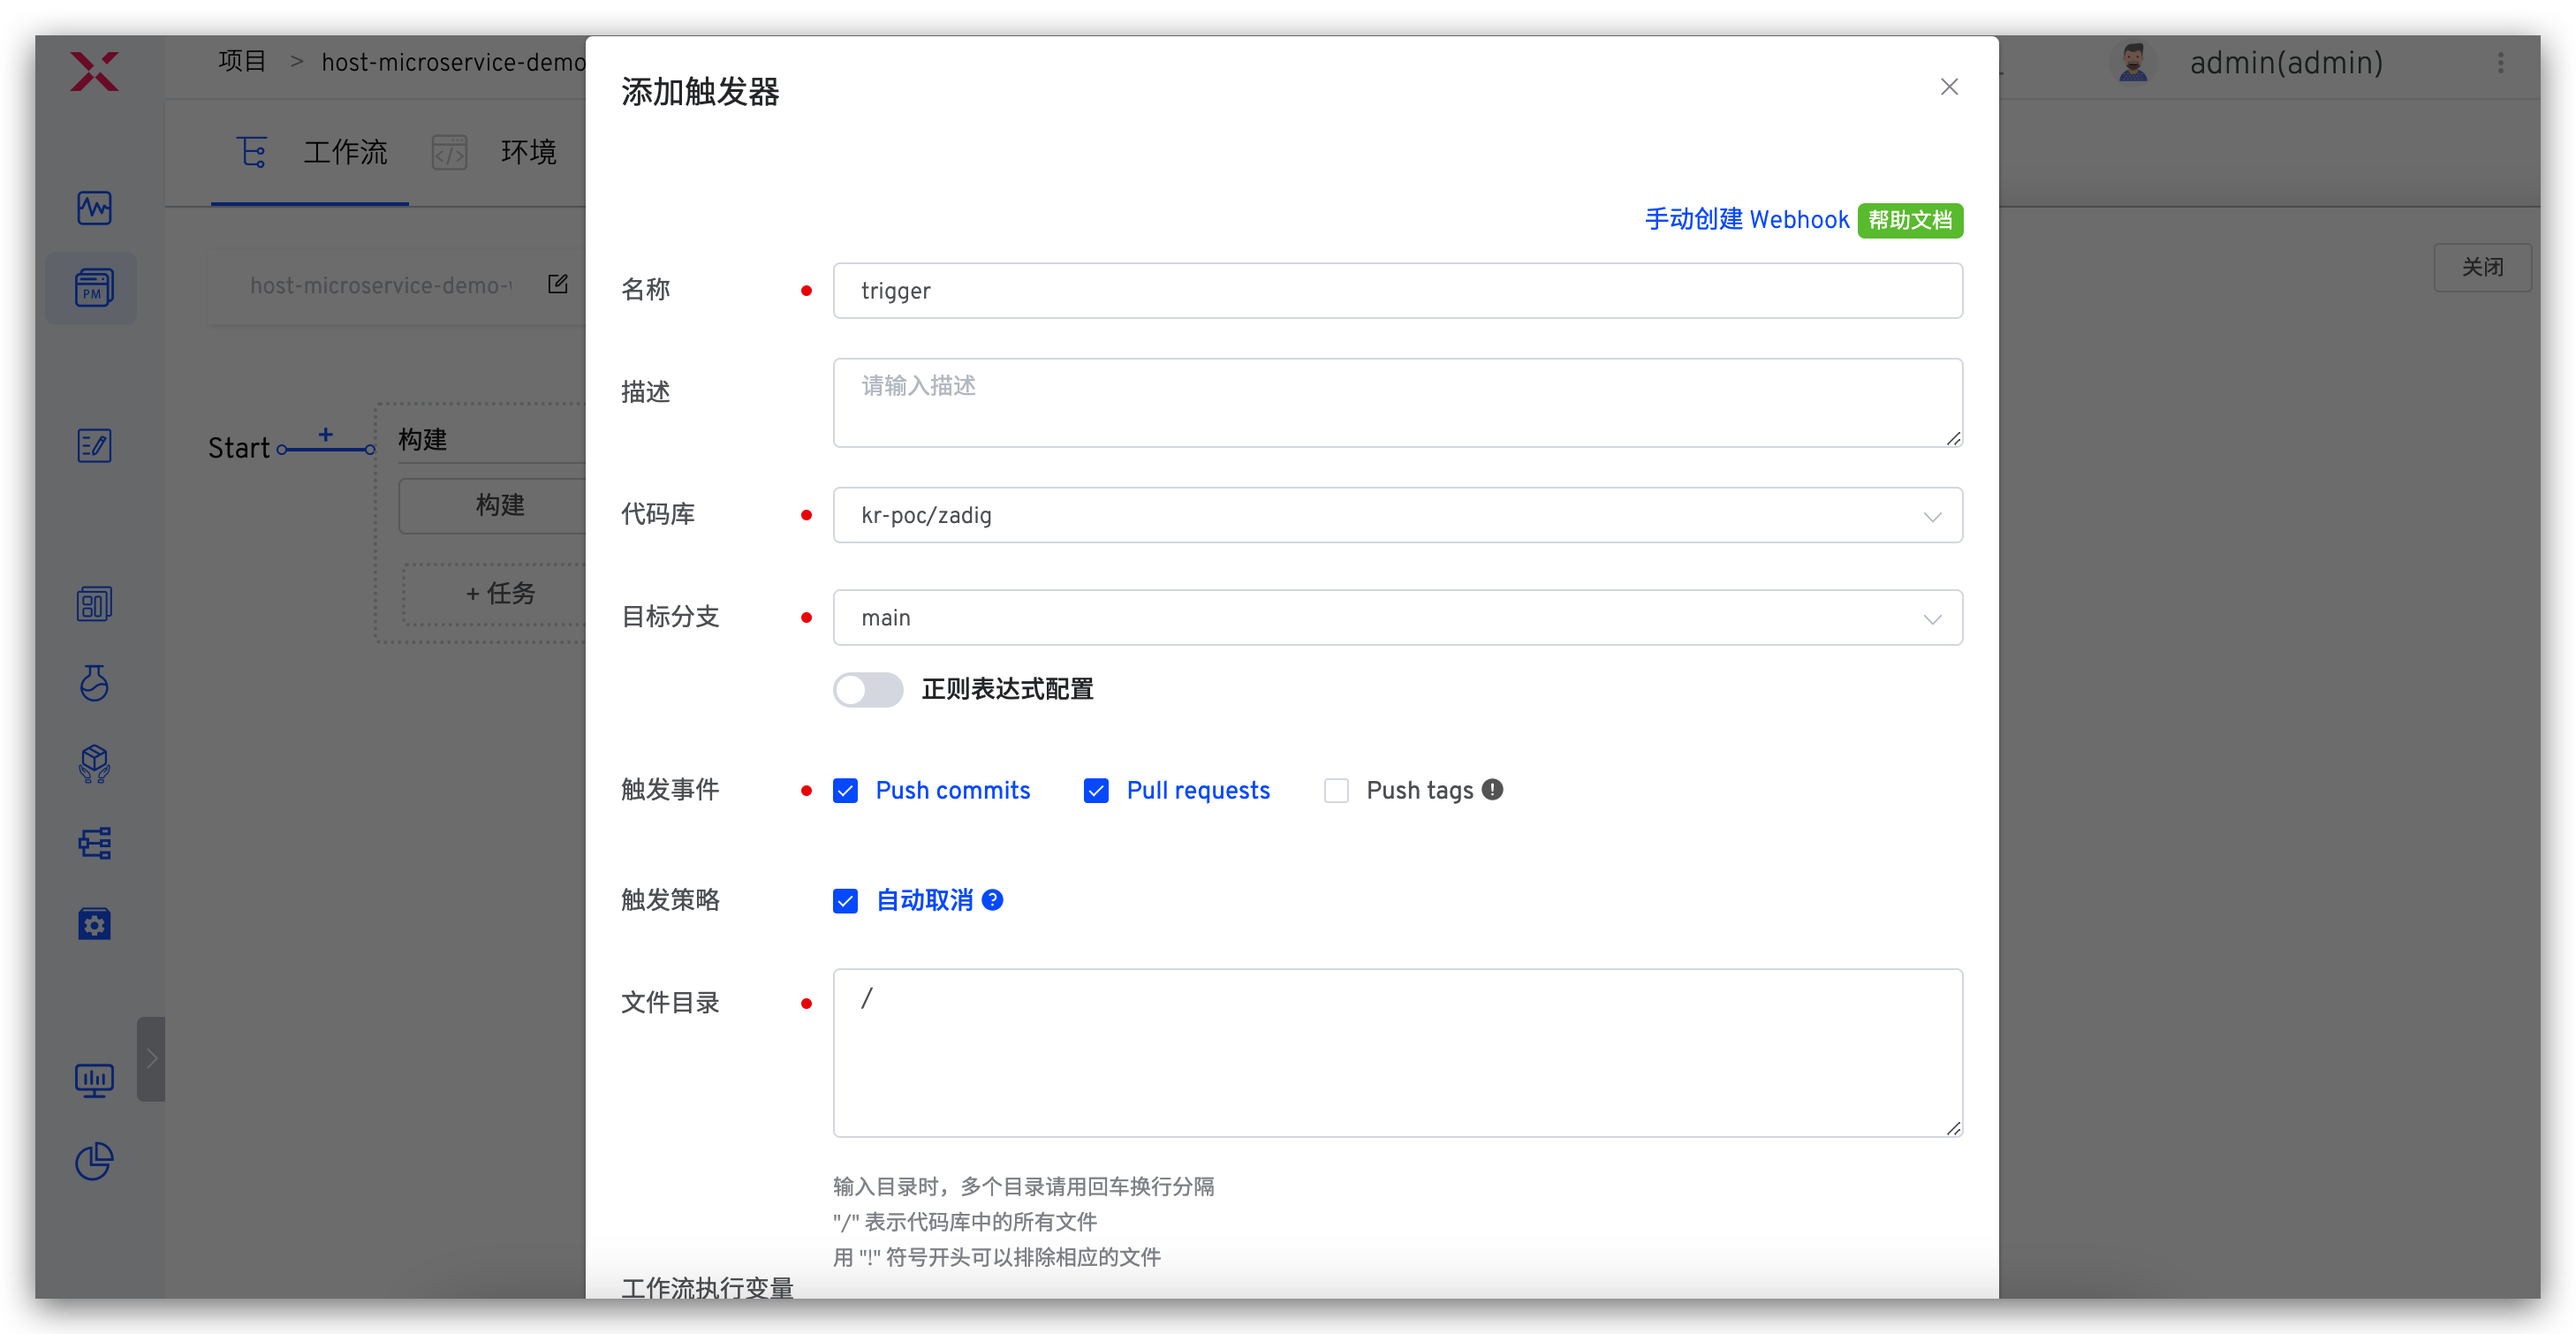This screenshot has width=2576, height=1334.
Task: Open the 帮助文档 help documentation
Action: point(1910,220)
